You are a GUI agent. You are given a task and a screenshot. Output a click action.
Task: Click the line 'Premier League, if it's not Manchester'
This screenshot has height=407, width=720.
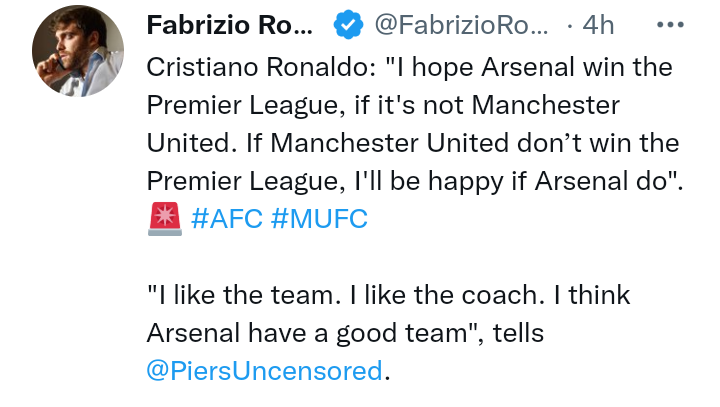pyautogui.click(x=383, y=106)
